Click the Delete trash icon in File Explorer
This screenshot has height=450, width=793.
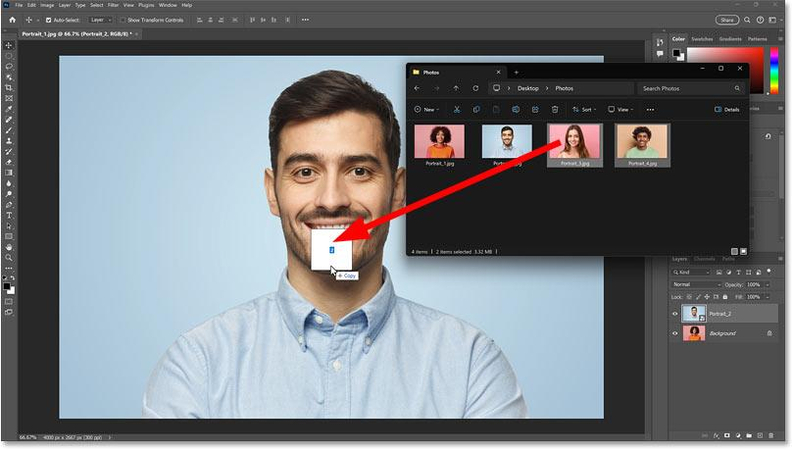click(552, 109)
